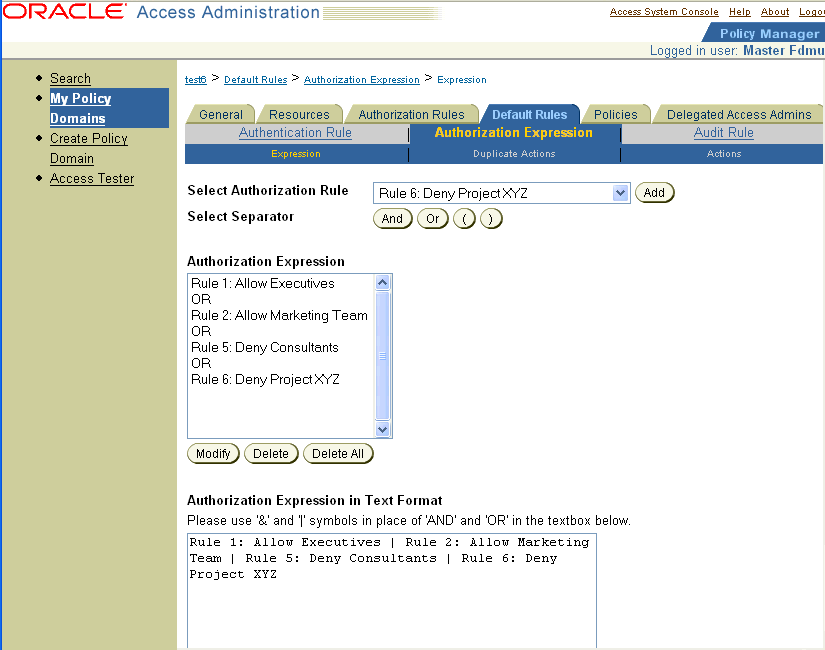Insert an opening parenthesis separator
The width and height of the screenshot is (825, 650).
[464, 218]
